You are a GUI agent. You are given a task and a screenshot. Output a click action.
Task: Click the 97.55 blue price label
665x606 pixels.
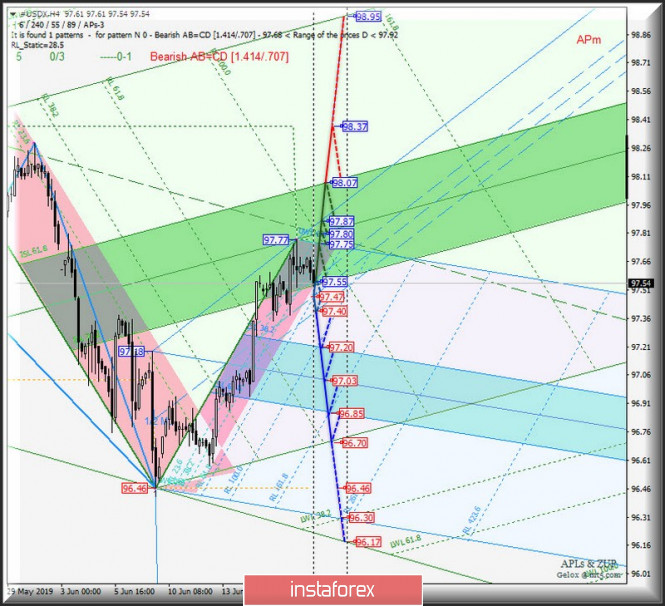click(334, 282)
